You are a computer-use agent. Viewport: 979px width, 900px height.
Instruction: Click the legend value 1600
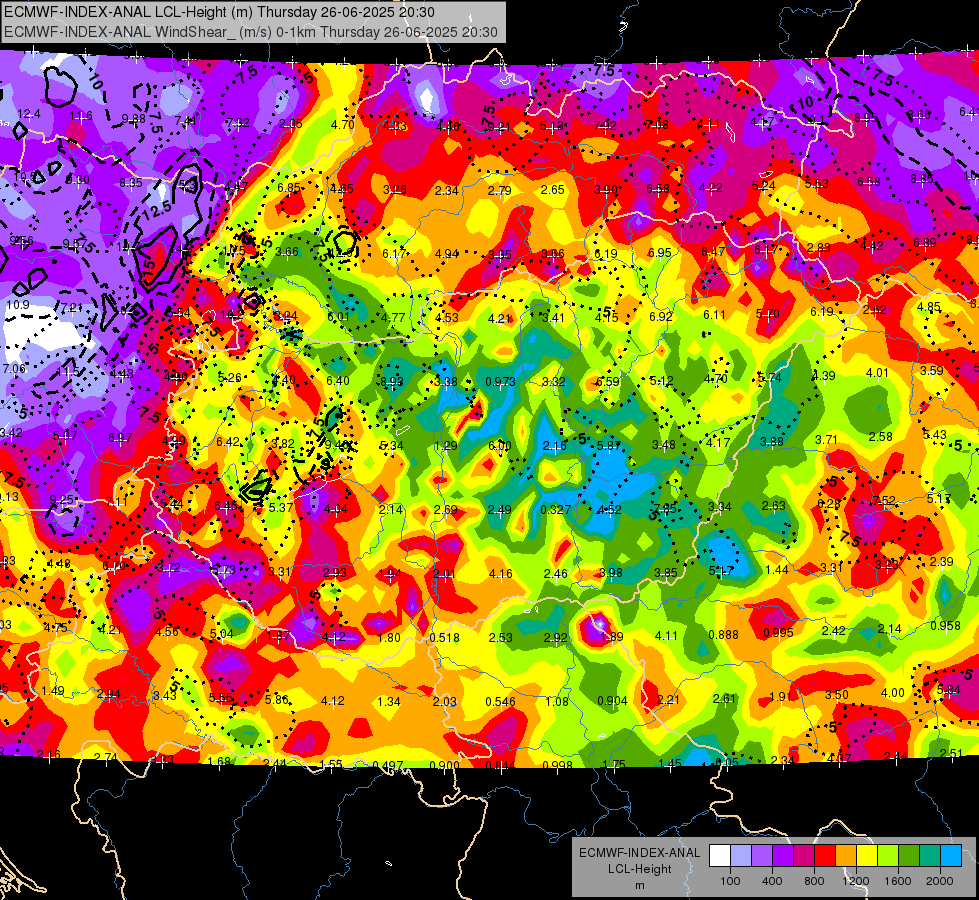898,881
